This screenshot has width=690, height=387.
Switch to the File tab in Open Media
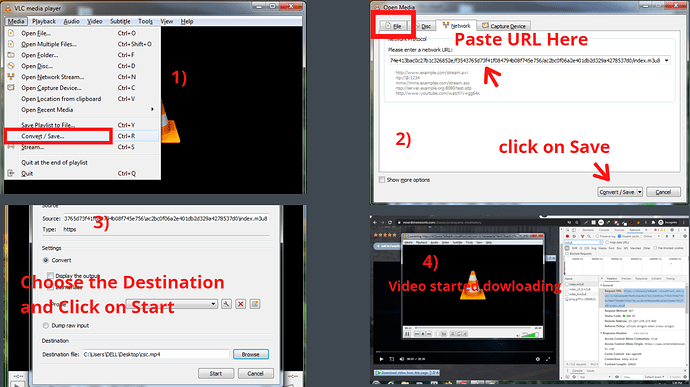pyautogui.click(x=393, y=26)
